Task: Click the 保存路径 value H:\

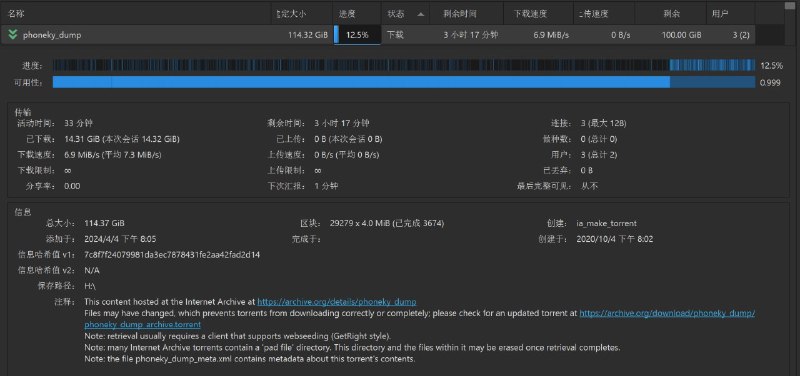Action: pyautogui.click(x=90, y=286)
